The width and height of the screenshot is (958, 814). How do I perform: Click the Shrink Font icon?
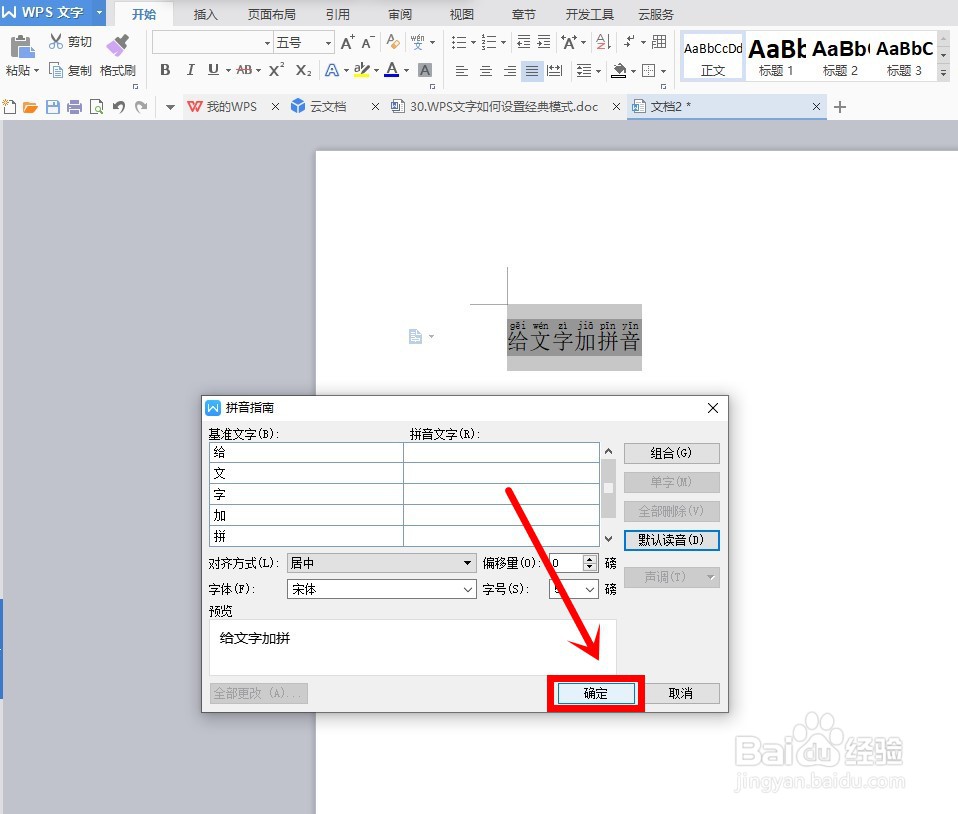[x=367, y=42]
